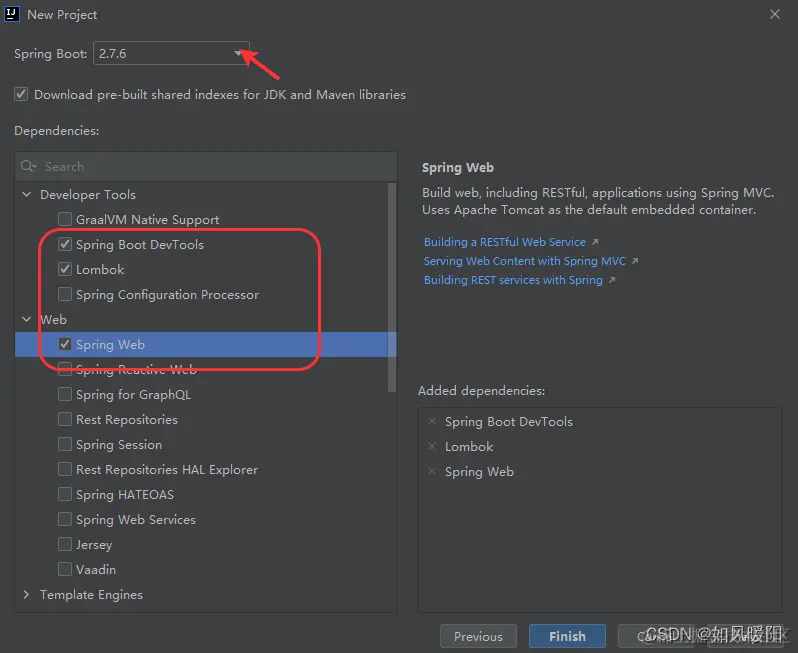
Task: Select Spring for GraphQL row label
Action: click(133, 394)
